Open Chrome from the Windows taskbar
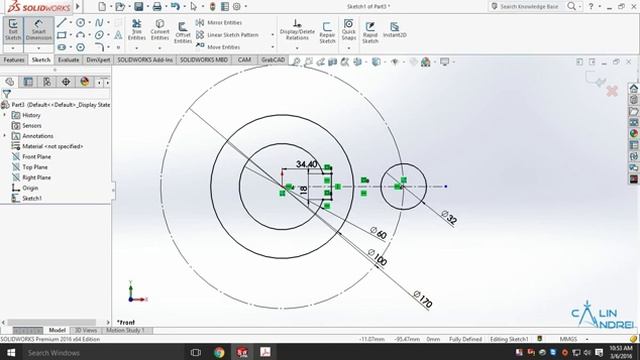Viewport: 640px width, 360px height. tap(219, 352)
